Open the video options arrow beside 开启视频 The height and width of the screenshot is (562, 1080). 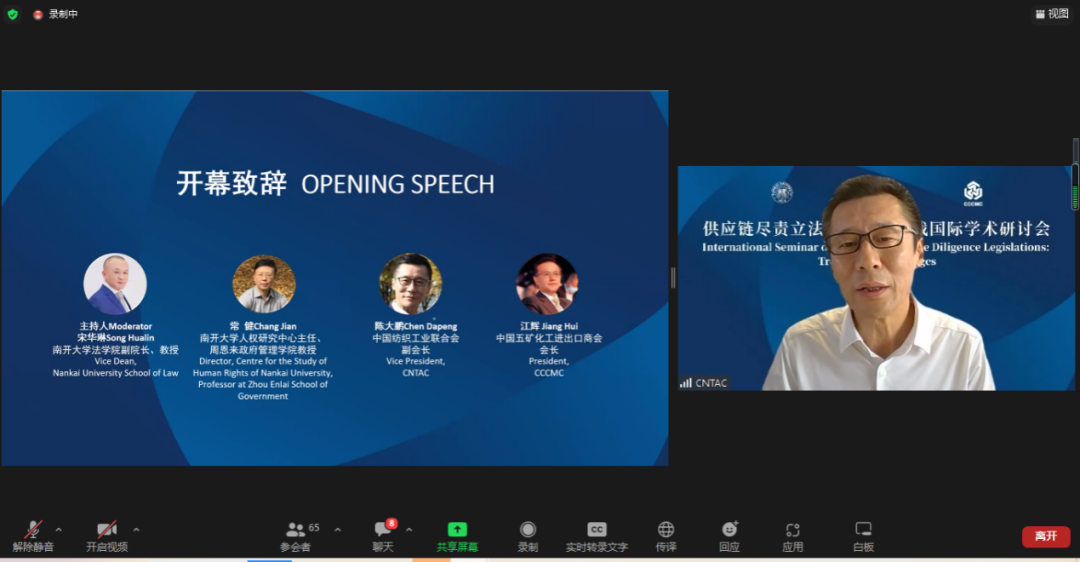[x=136, y=529]
